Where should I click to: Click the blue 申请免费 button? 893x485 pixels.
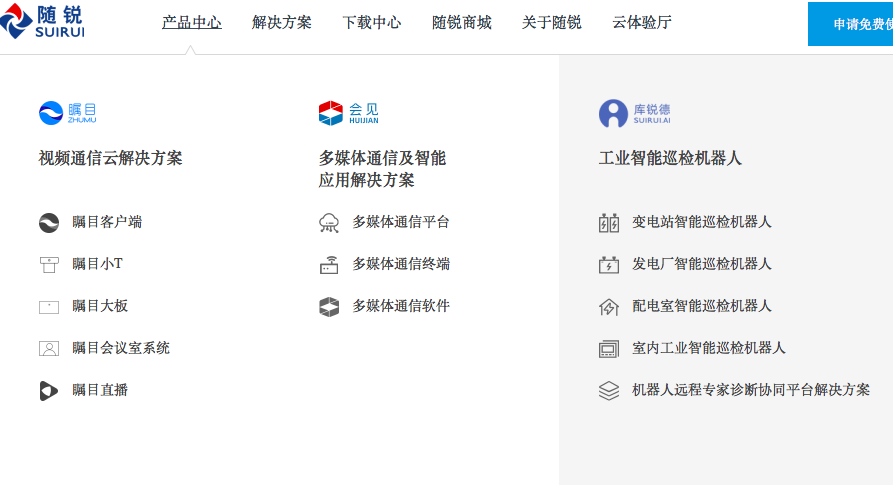tap(850, 24)
